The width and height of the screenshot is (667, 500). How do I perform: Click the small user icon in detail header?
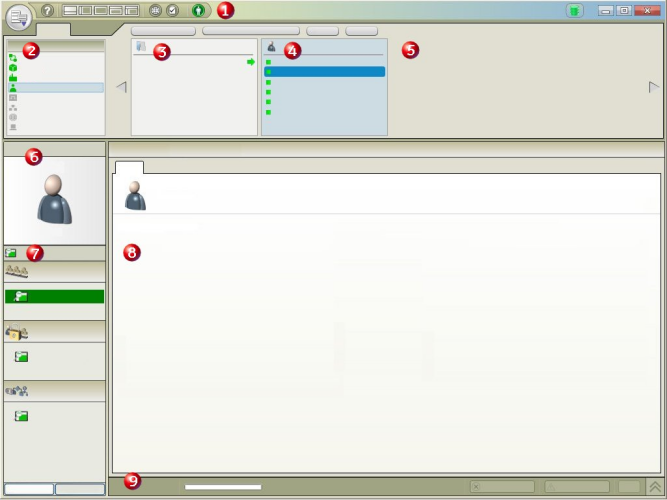click(x=135, y=195)
